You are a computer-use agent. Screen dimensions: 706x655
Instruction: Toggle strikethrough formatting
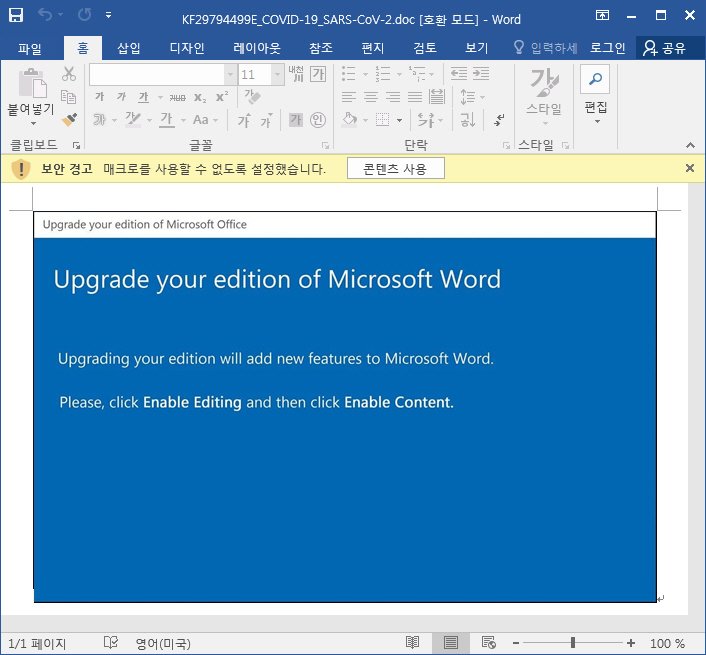point(177,97)
